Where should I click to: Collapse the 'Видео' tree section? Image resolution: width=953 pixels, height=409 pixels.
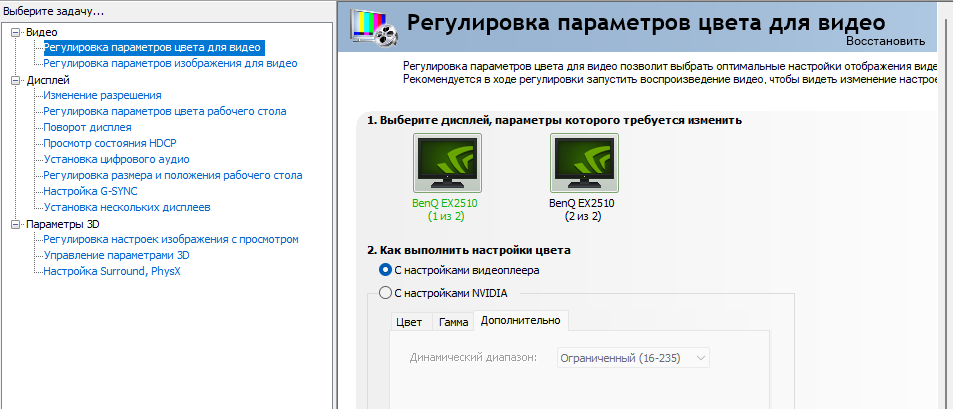[x=16, y=32]
